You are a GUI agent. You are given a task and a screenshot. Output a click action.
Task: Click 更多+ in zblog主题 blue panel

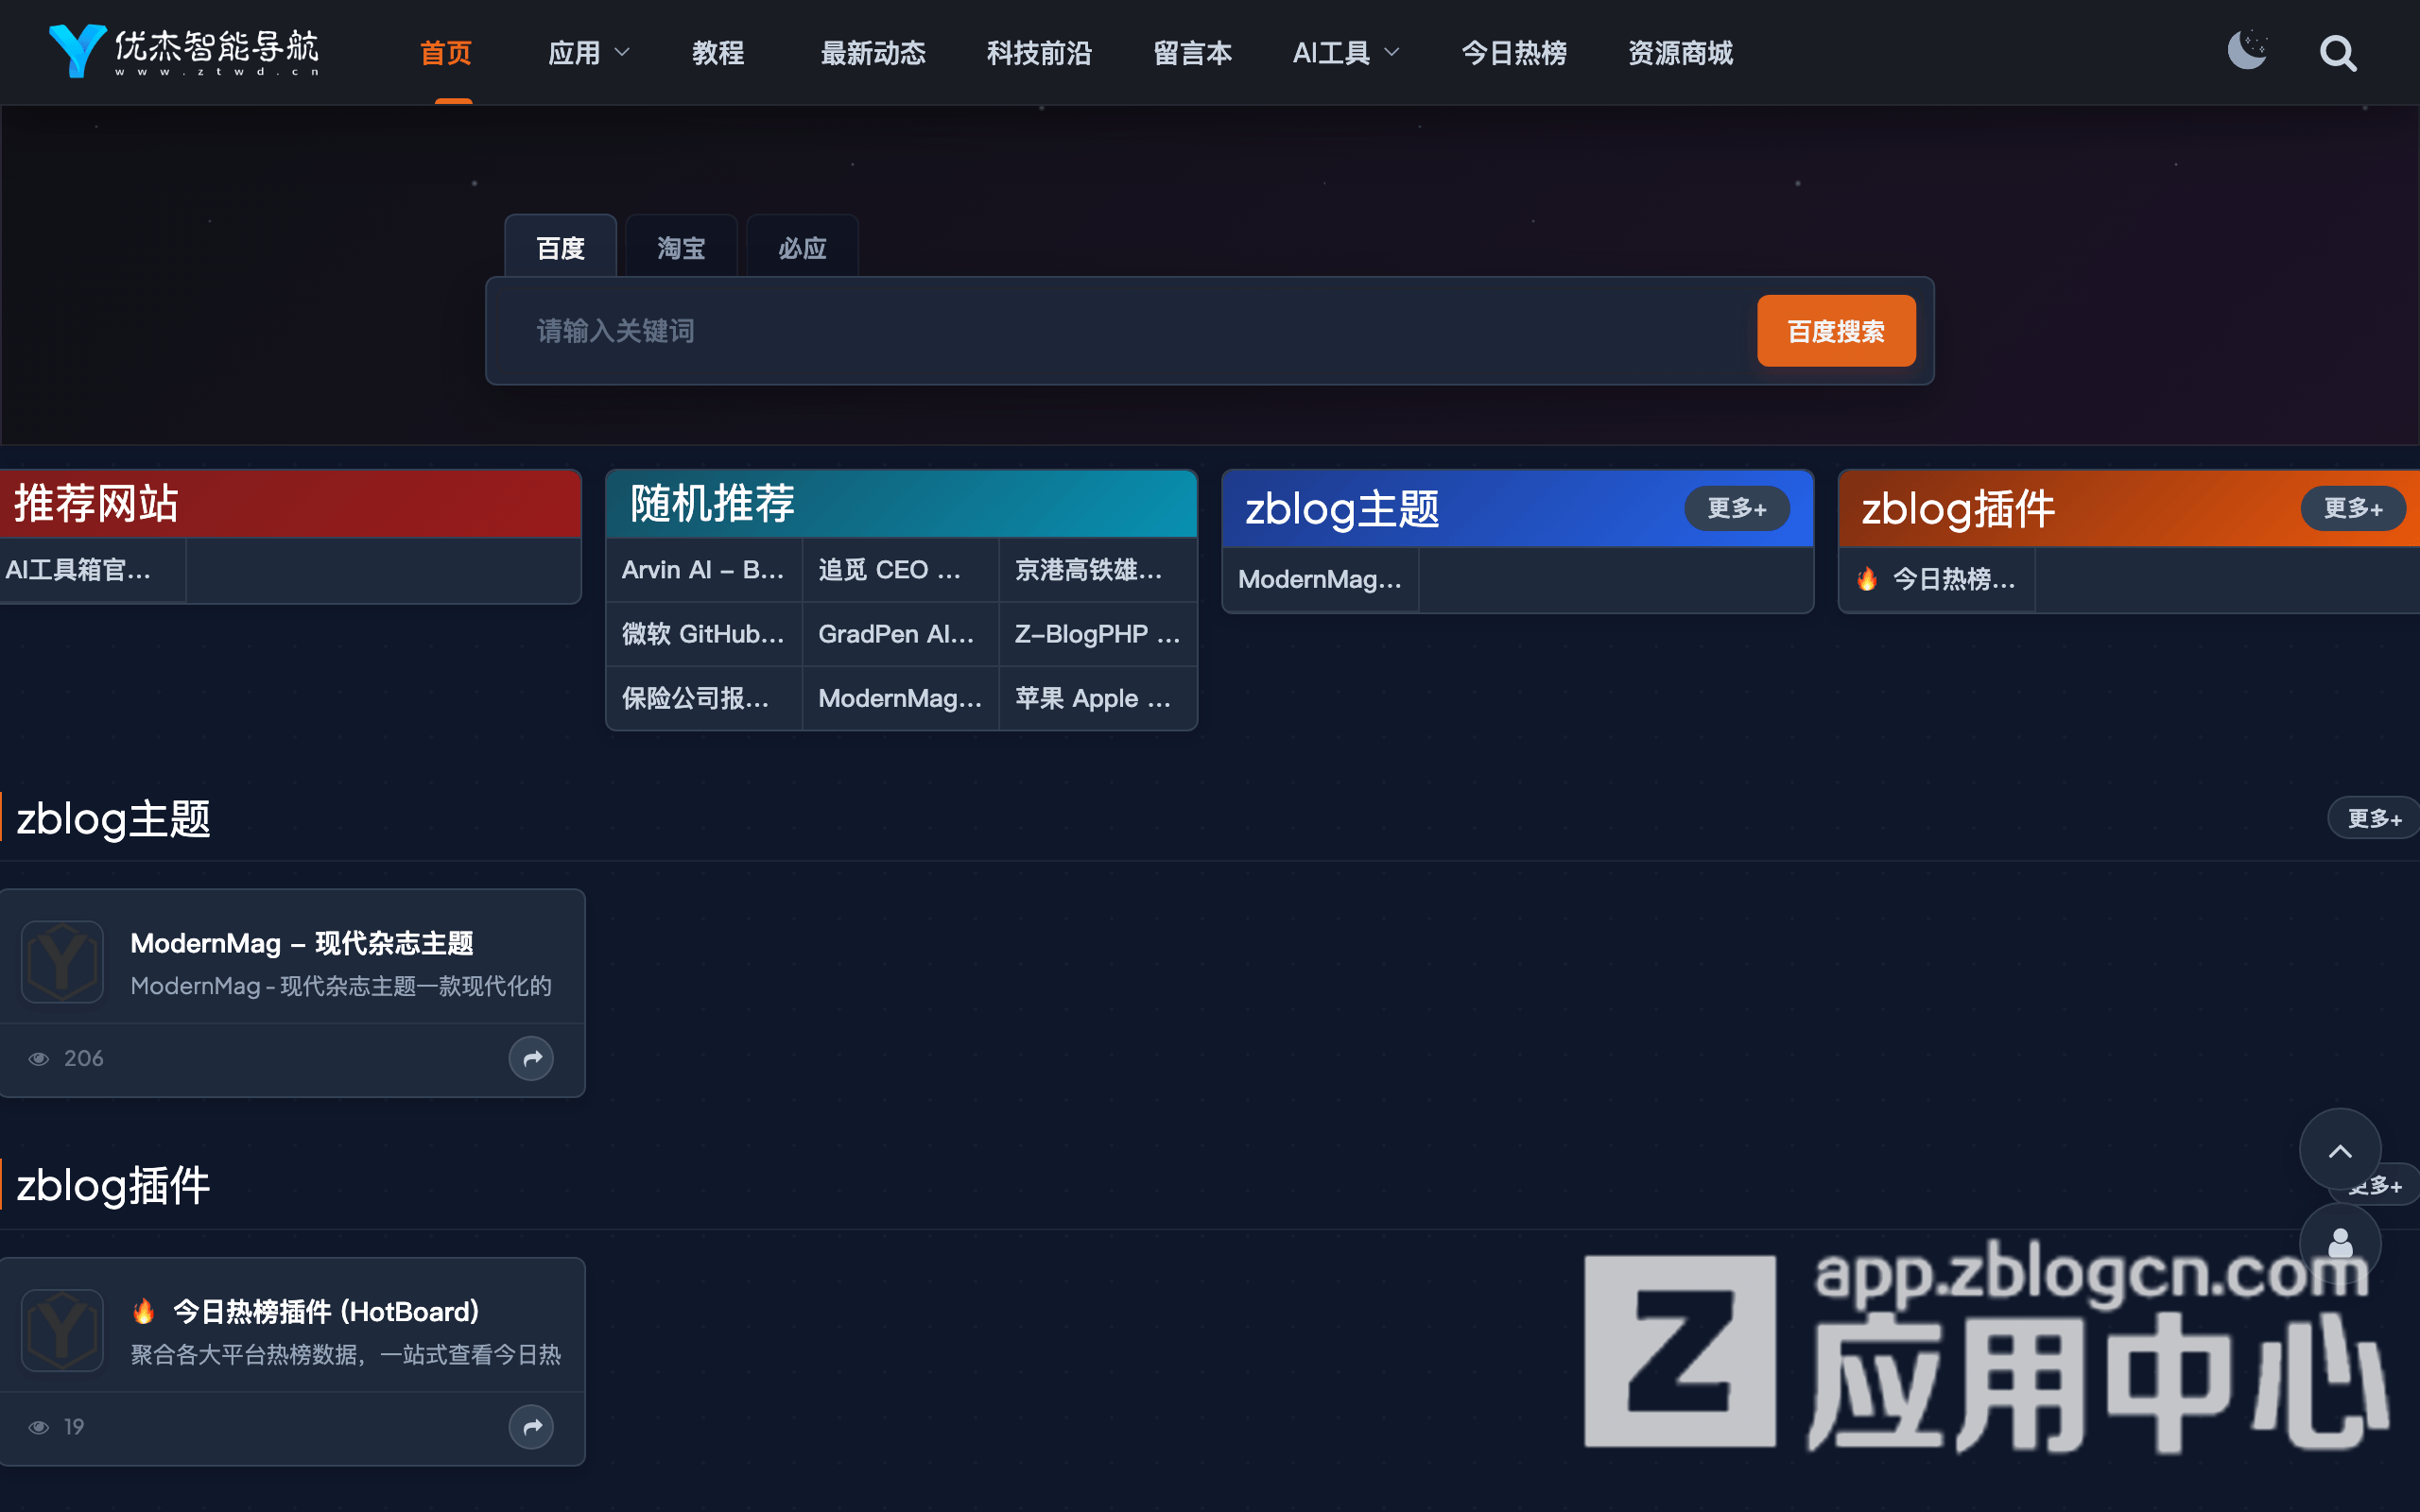[1737, 509]
